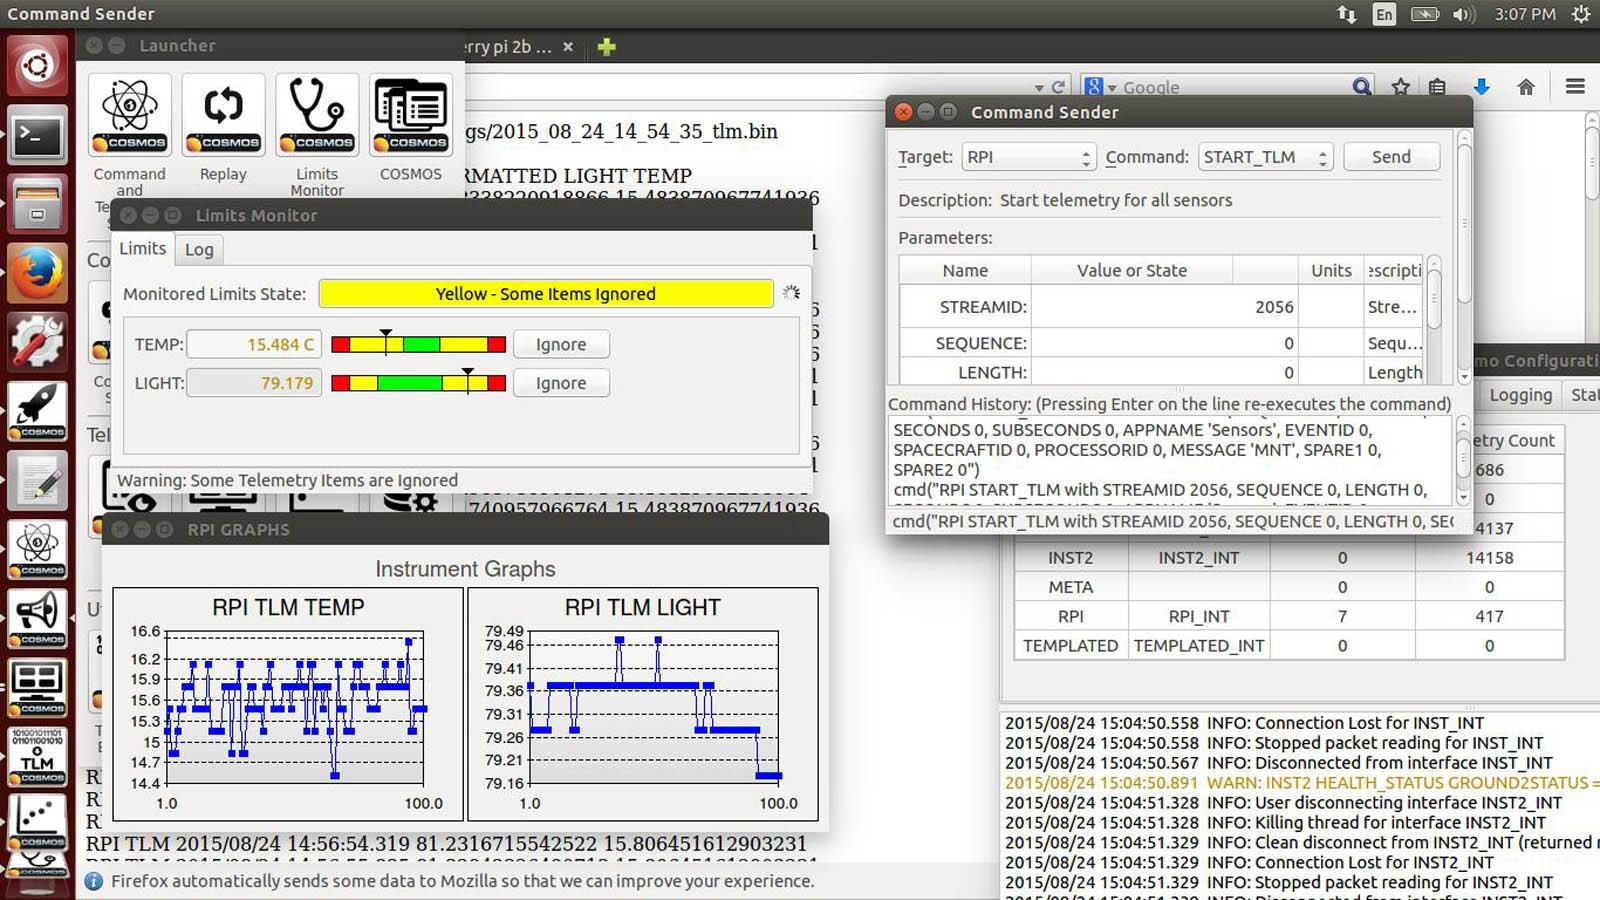Screen dimensions: 1600x900
Task: Open the COSMOS scatter graph dock icon
Action: (x=37, y=822)
